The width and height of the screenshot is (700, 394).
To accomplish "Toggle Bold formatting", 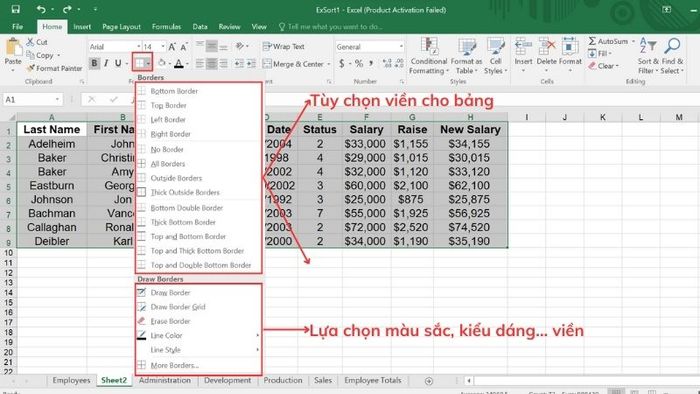I will pyautogui.click(x=94, y=63).
